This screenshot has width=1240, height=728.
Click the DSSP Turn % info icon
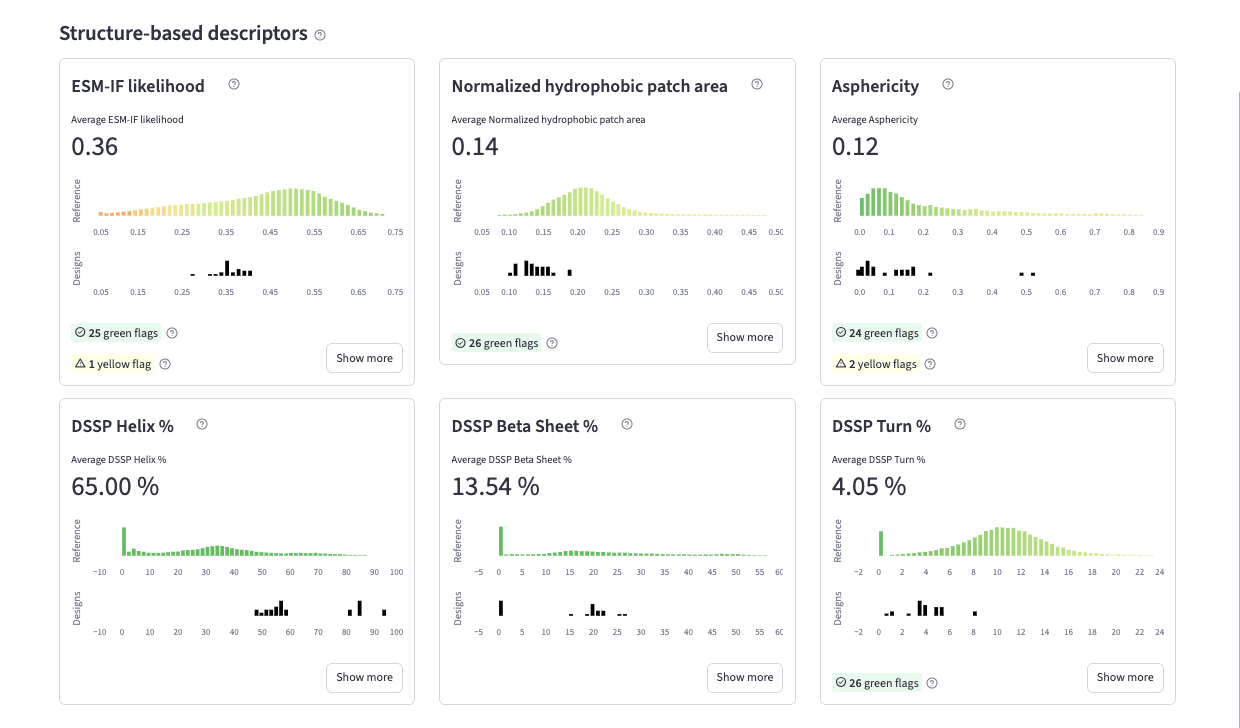click(960, 425)
